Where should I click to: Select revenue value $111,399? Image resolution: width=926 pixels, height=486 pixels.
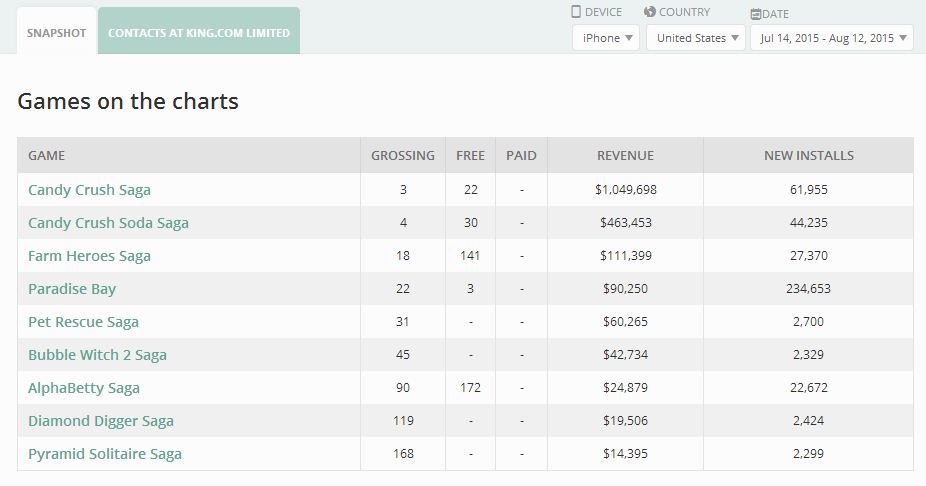pyautogui.click(x=626, y=256)
